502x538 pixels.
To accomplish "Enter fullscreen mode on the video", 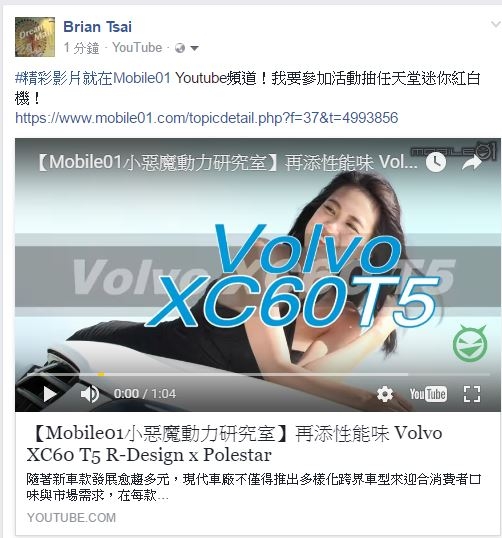I will [472, 394].
